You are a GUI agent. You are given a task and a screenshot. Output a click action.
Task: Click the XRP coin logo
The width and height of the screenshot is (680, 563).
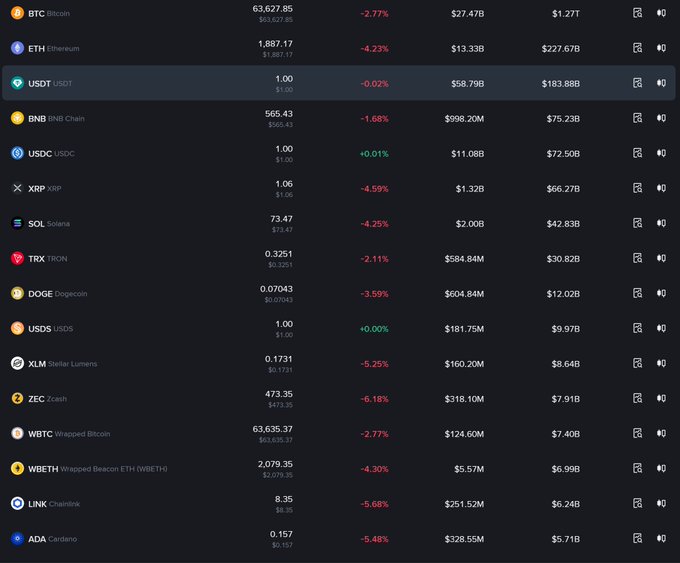coord(17,188)
